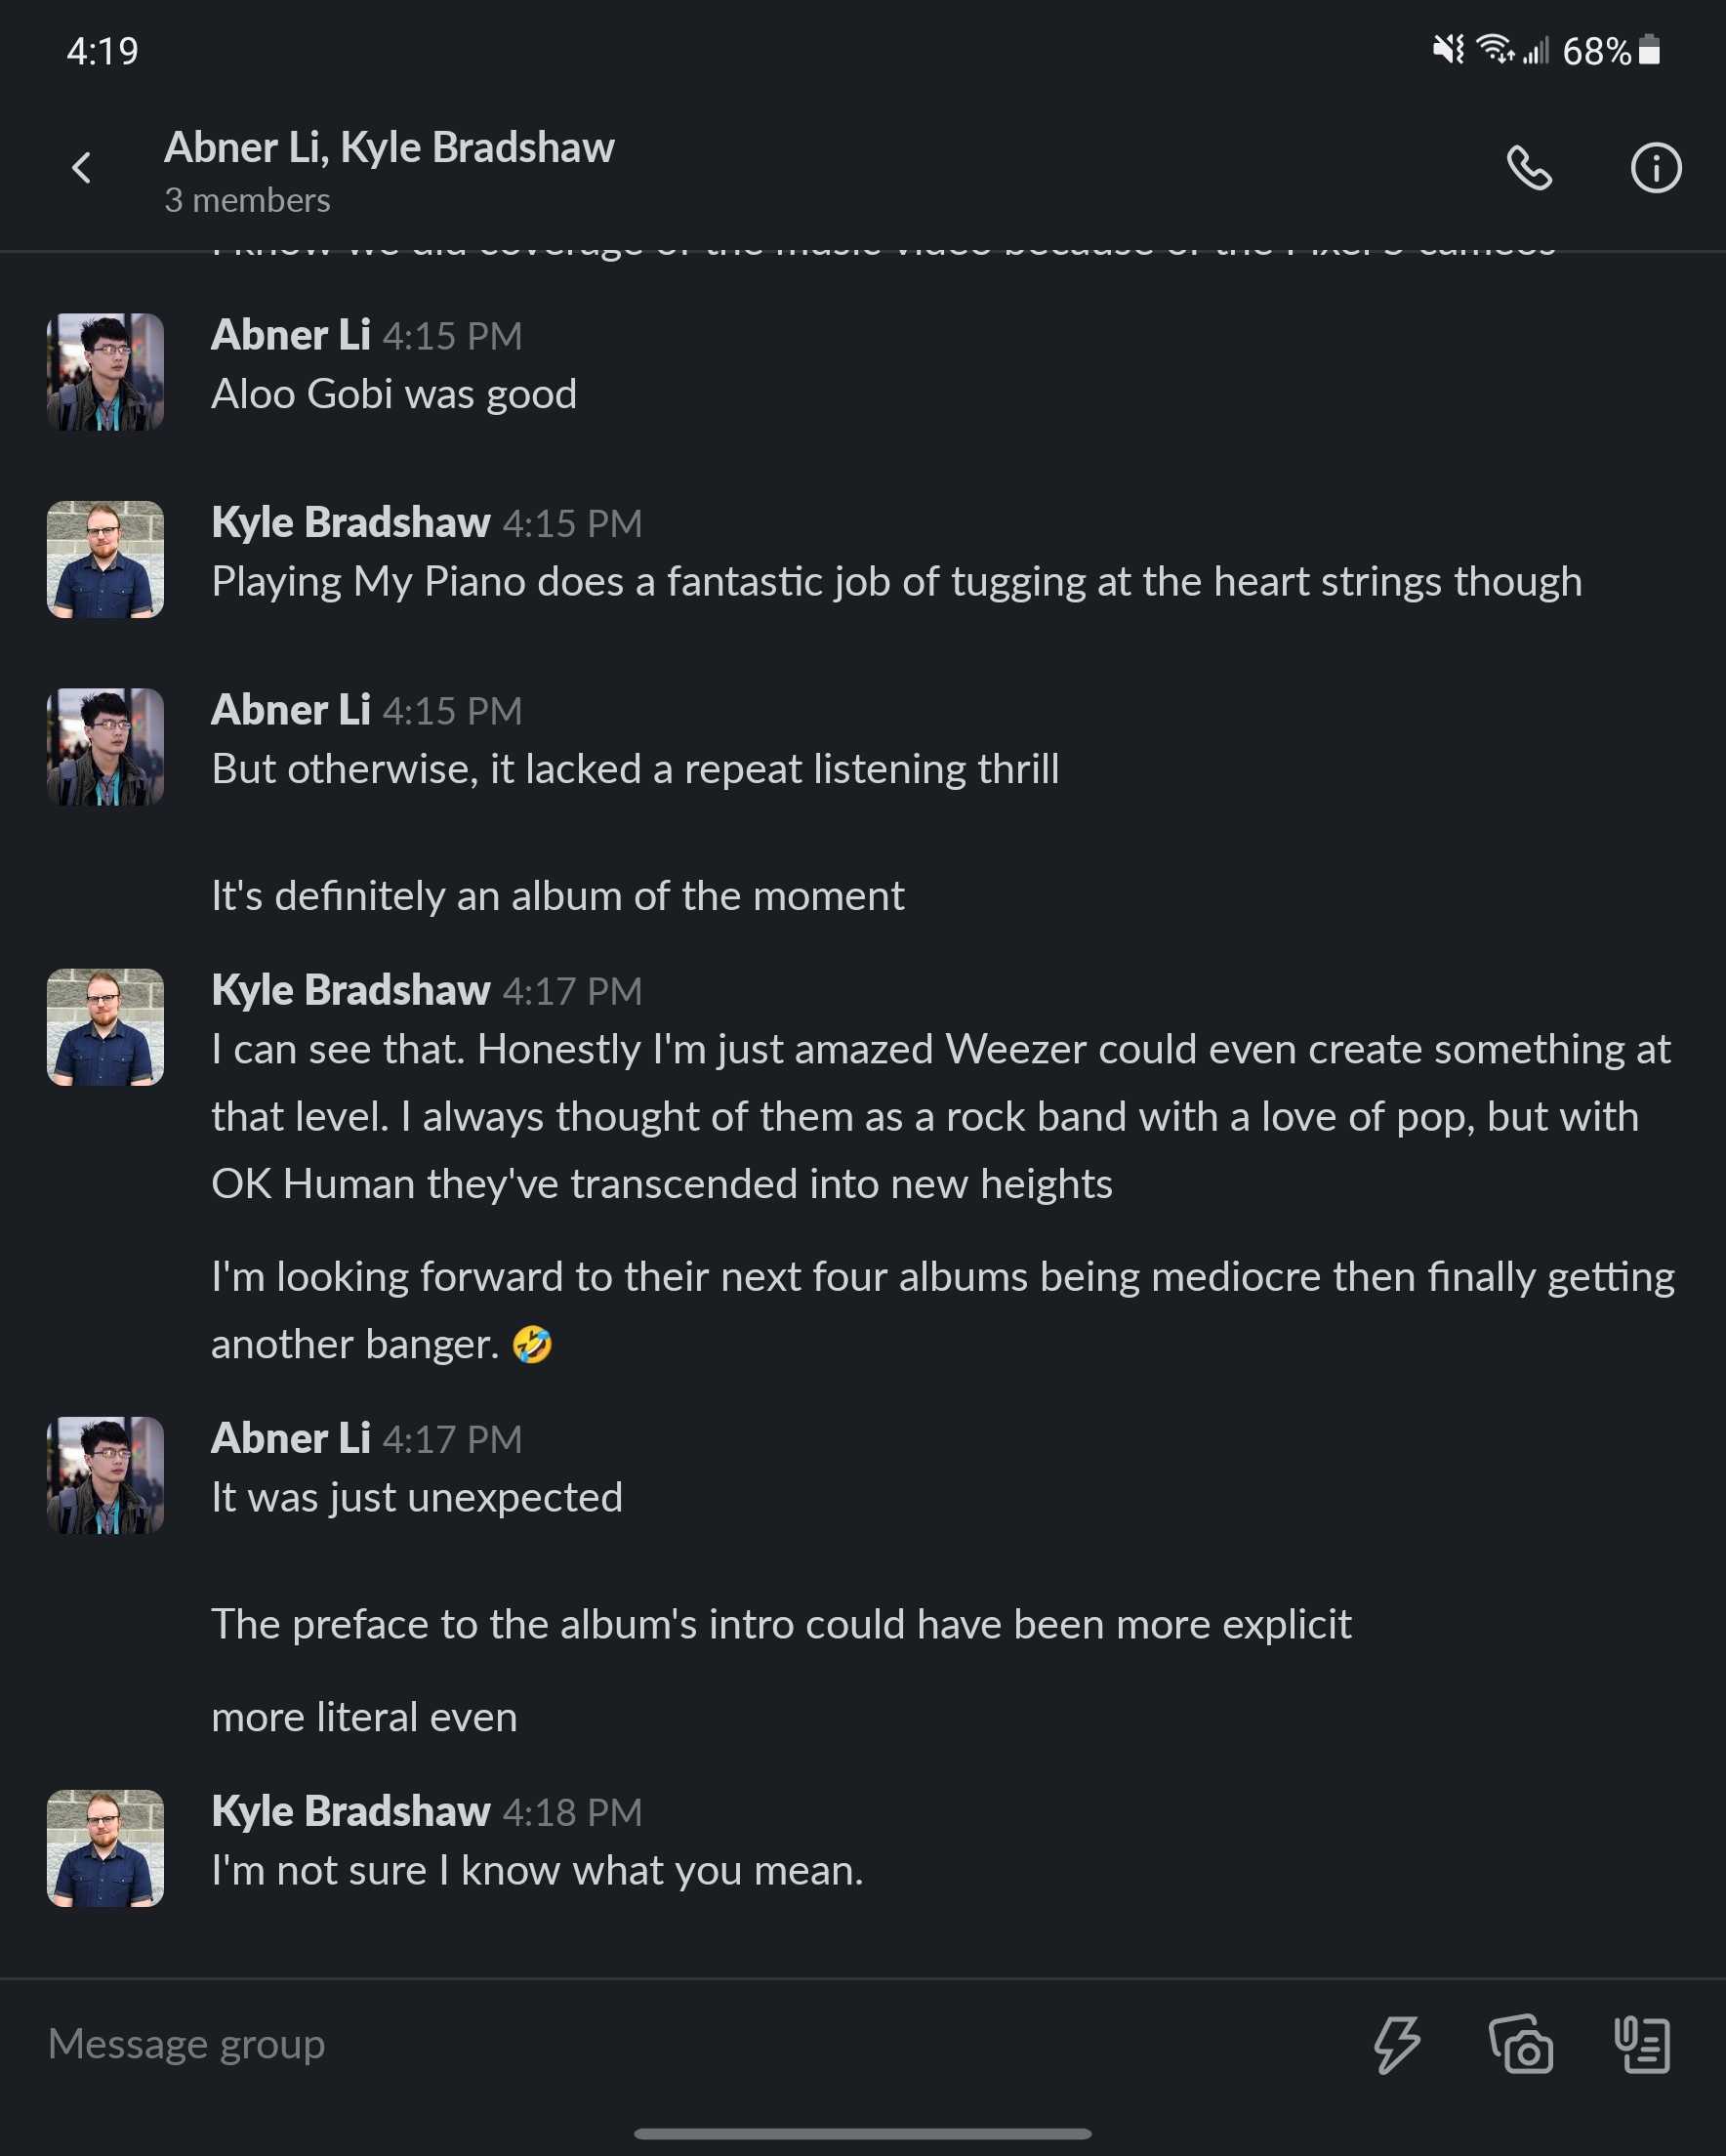
Task: Tap Abner Li's name above "It was just unexpected"
Action: coord(291,1438)
